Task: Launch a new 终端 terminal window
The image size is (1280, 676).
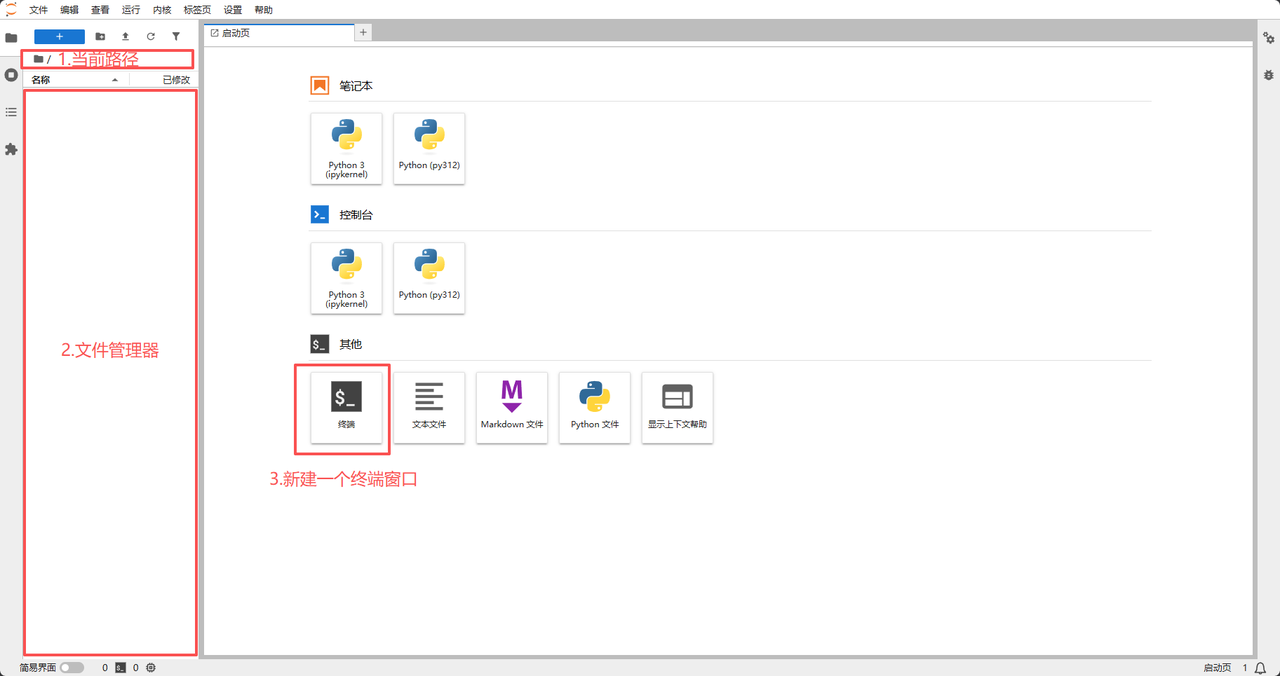Action: 345,407
